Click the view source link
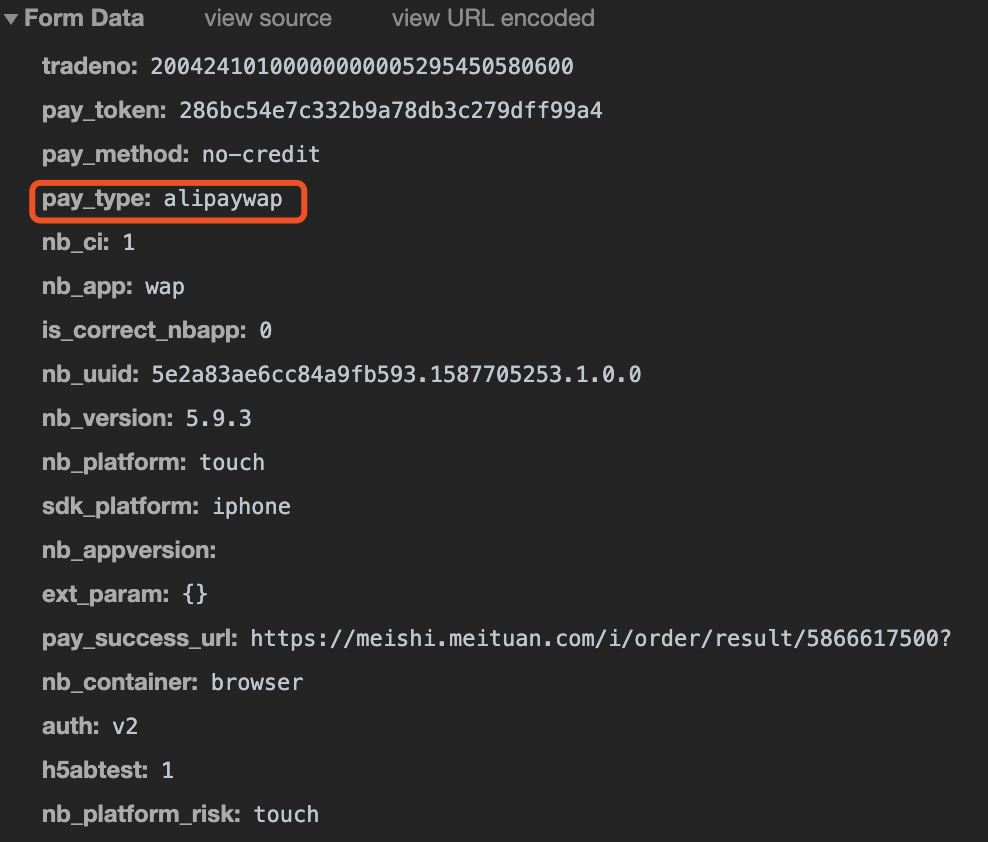988x842 pixels. click(x=268, y=18)
